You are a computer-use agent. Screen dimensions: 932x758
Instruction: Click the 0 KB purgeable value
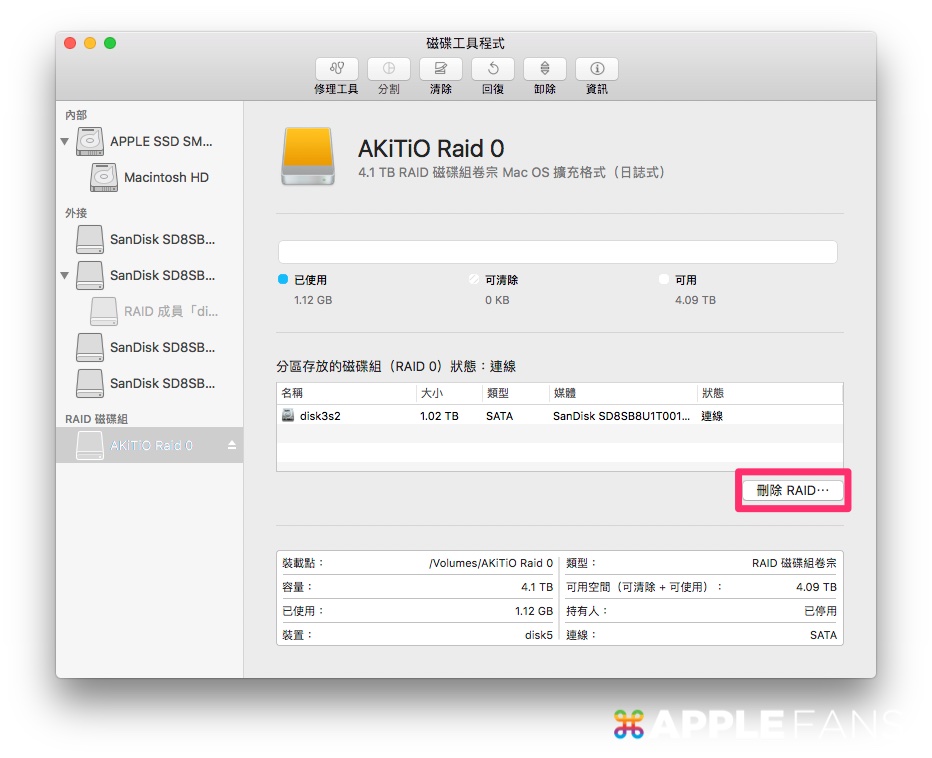tap(497, 300)
